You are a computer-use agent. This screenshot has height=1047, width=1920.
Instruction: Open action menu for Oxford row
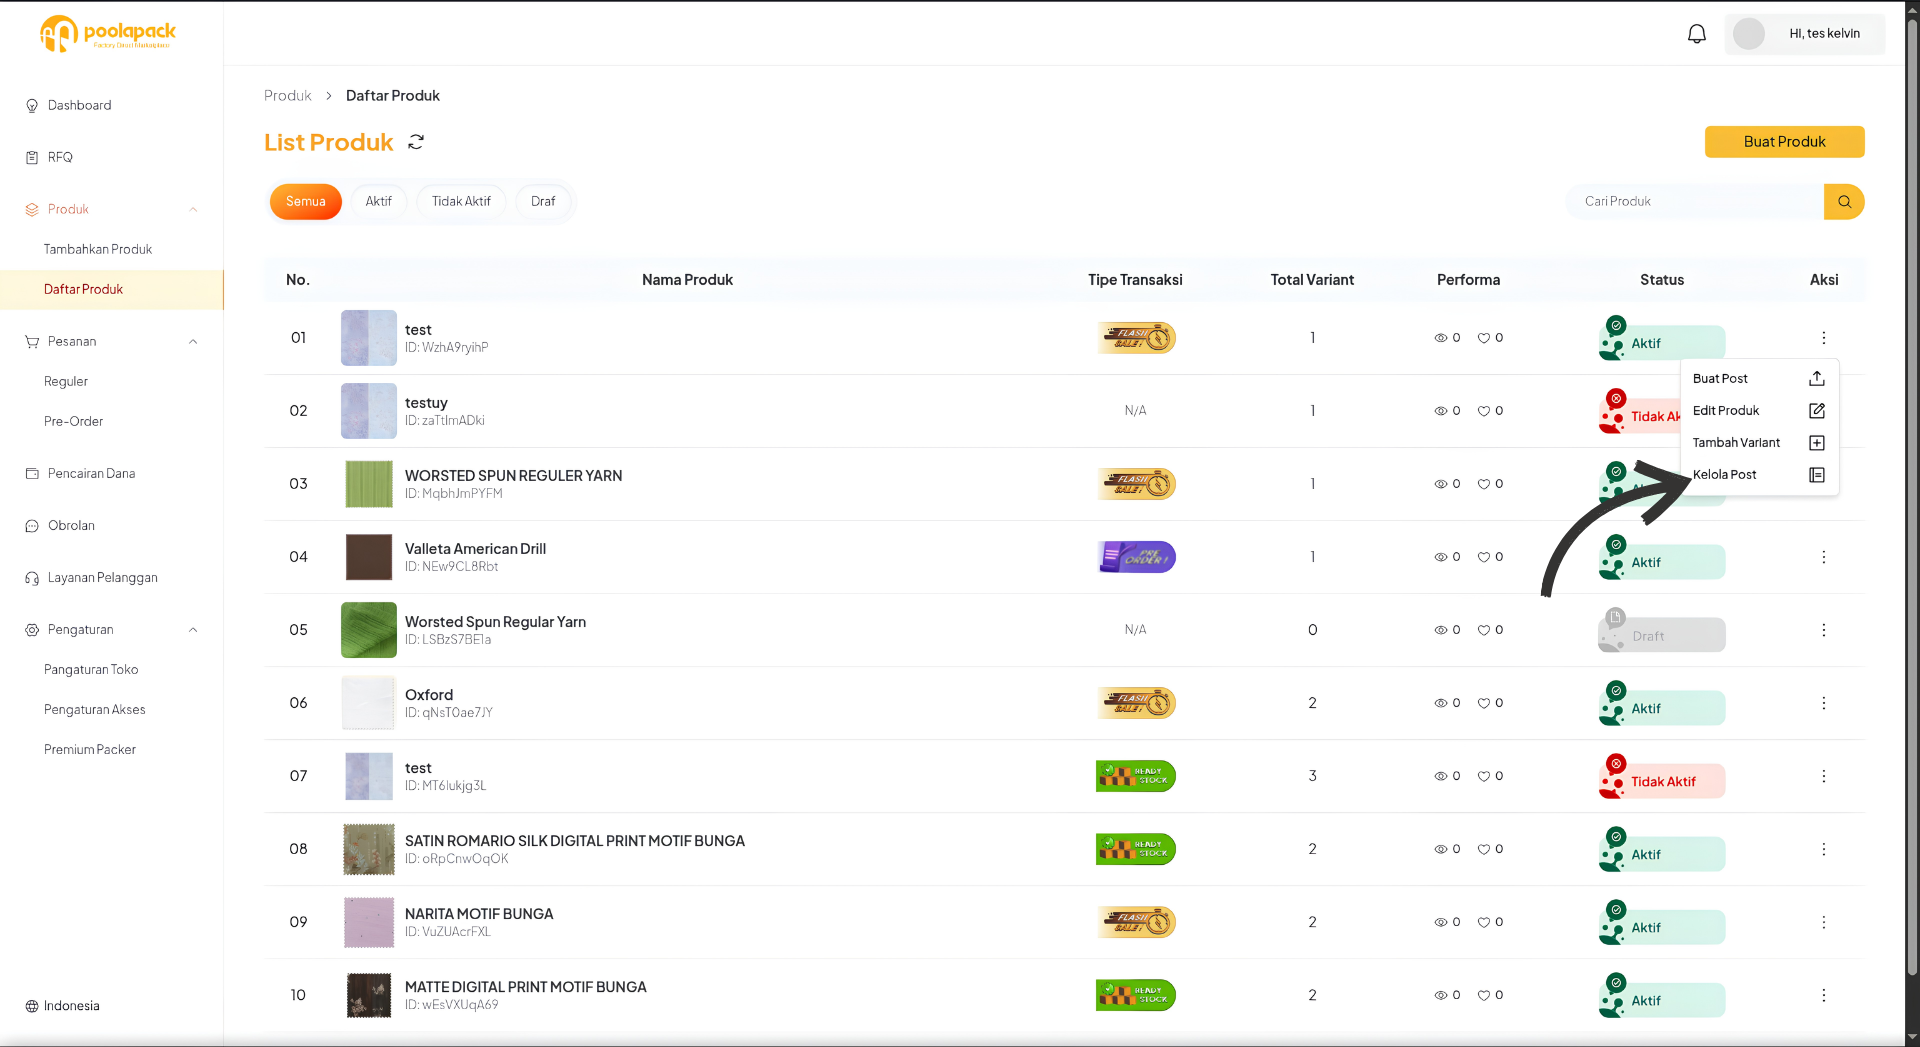(x=1823, y=703)
